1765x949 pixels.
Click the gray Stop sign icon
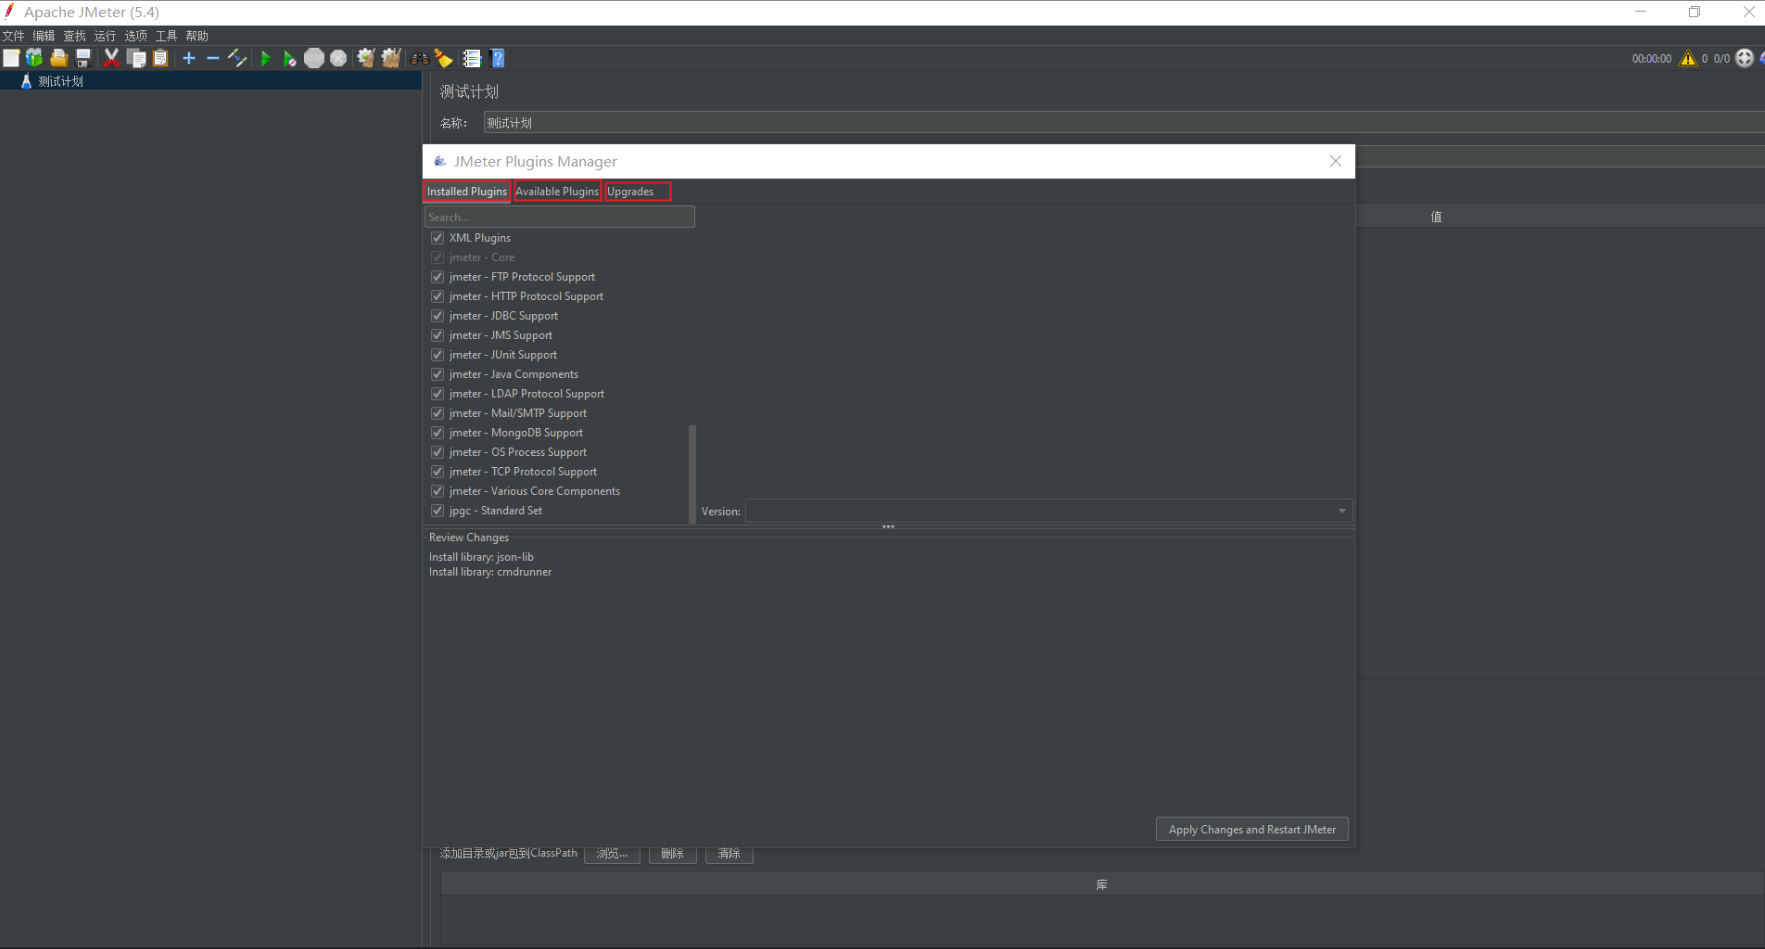[314, 58]
